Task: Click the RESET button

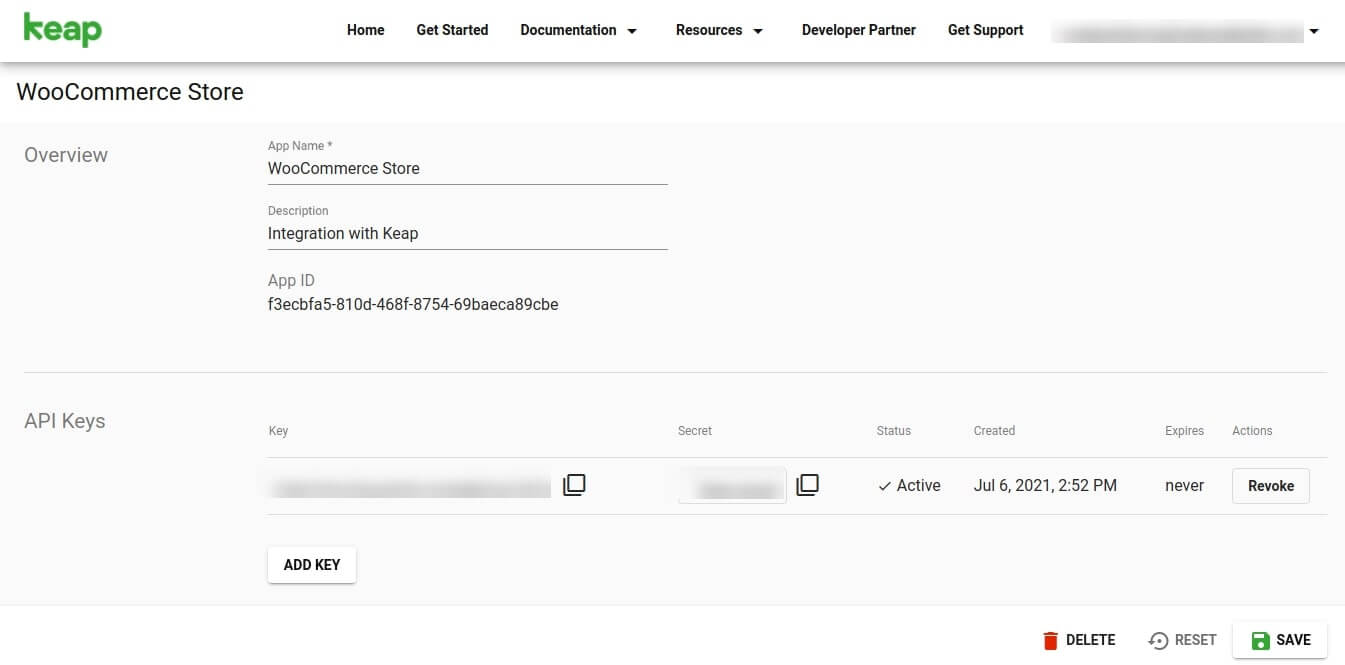Action: coord(1195,639)
